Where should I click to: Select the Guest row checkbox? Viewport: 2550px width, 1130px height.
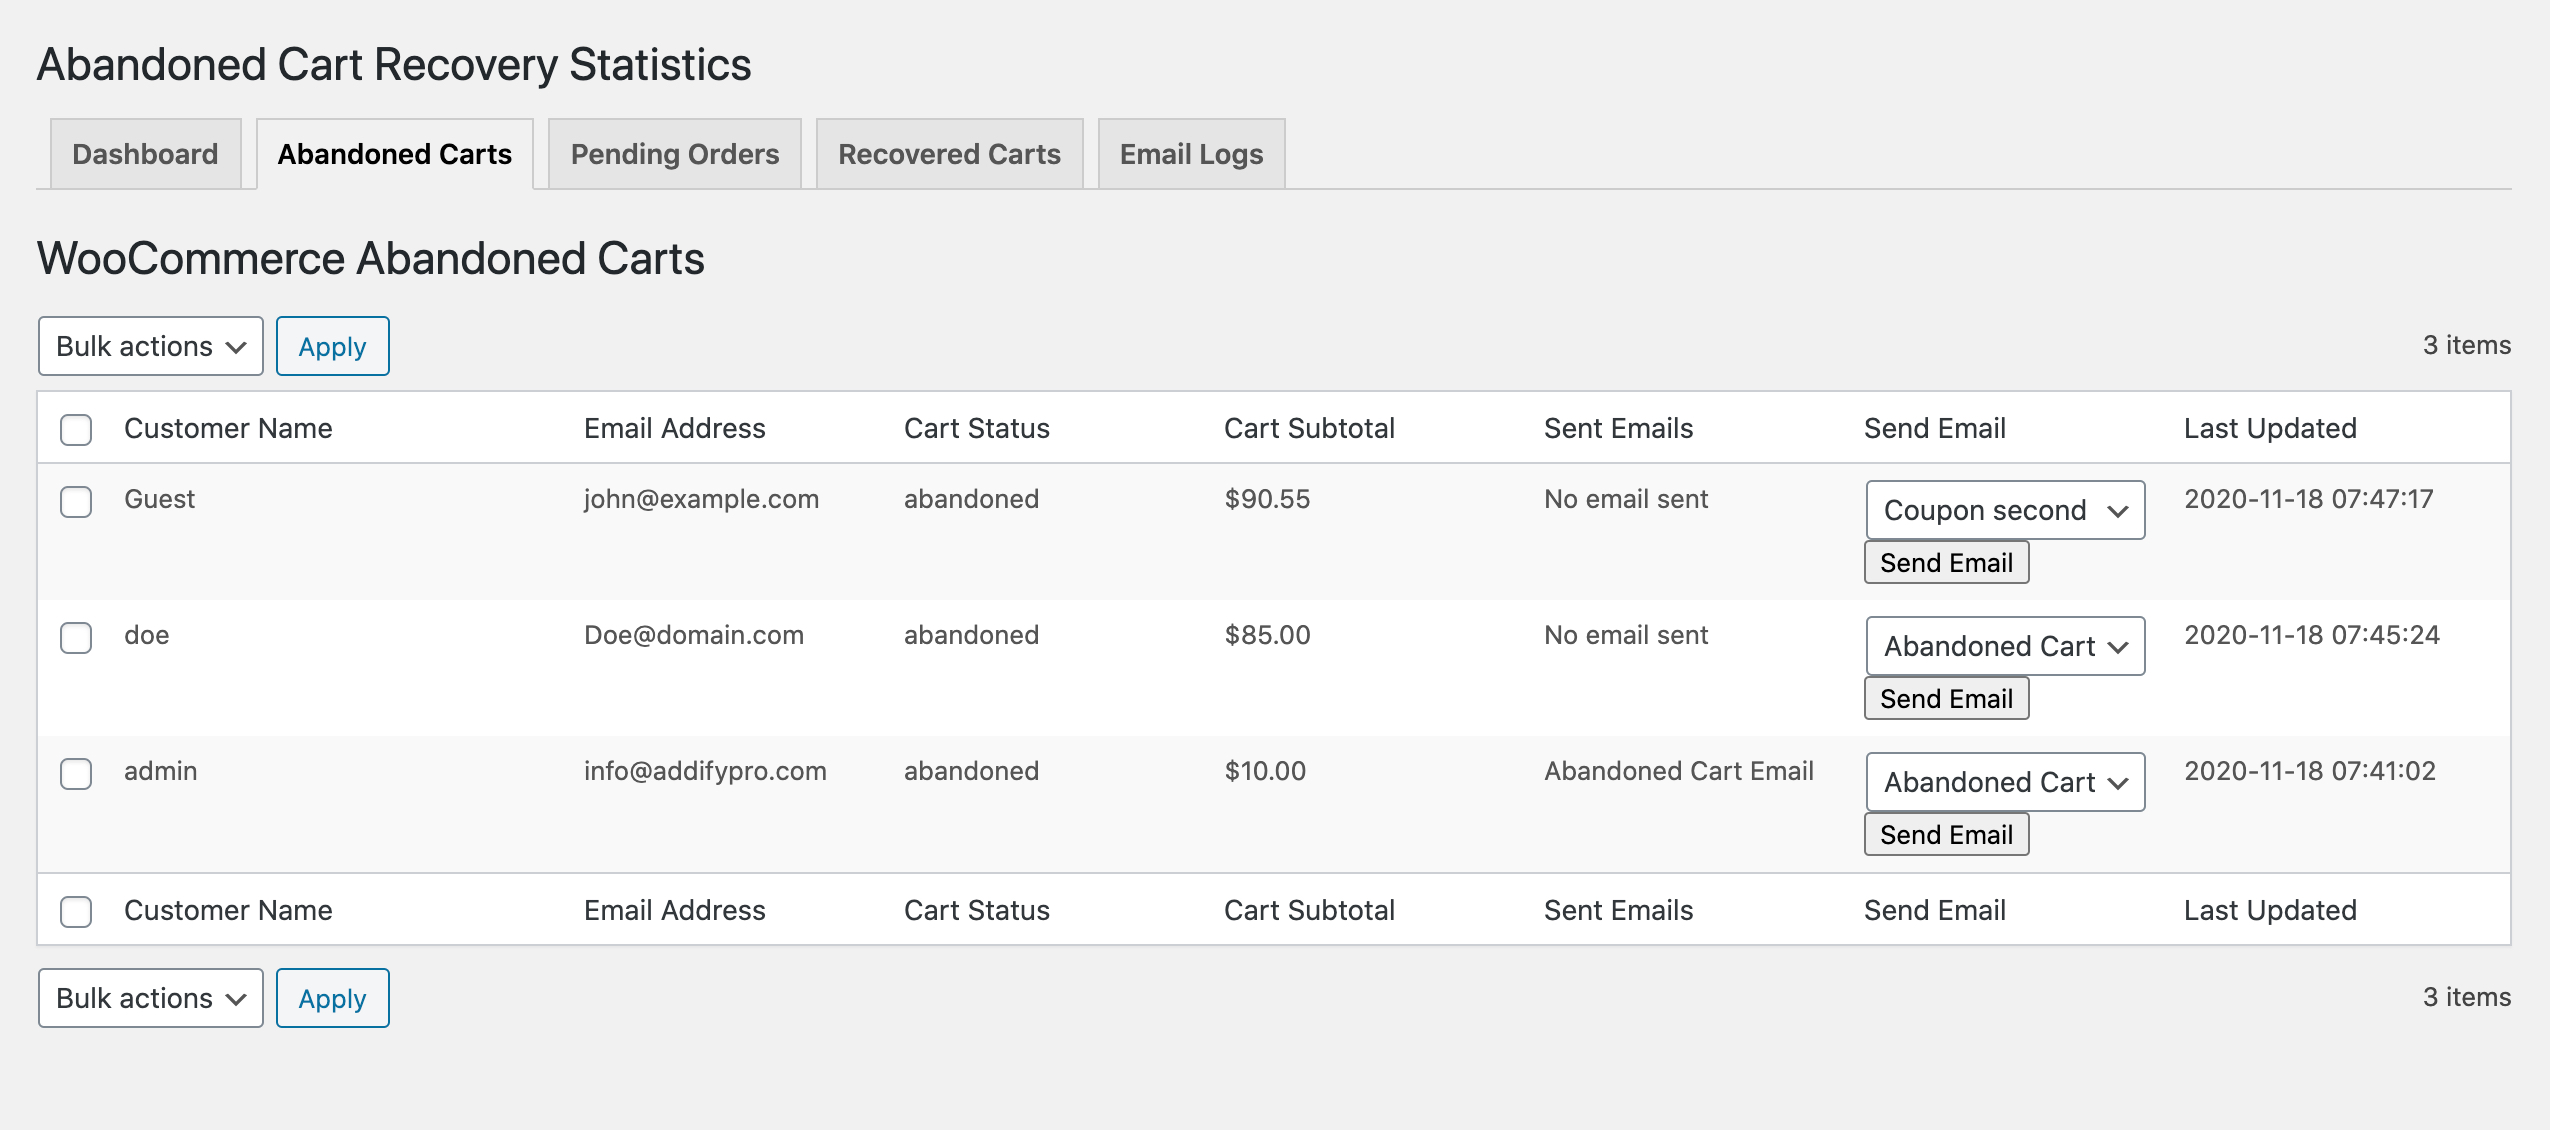point(76,501)
